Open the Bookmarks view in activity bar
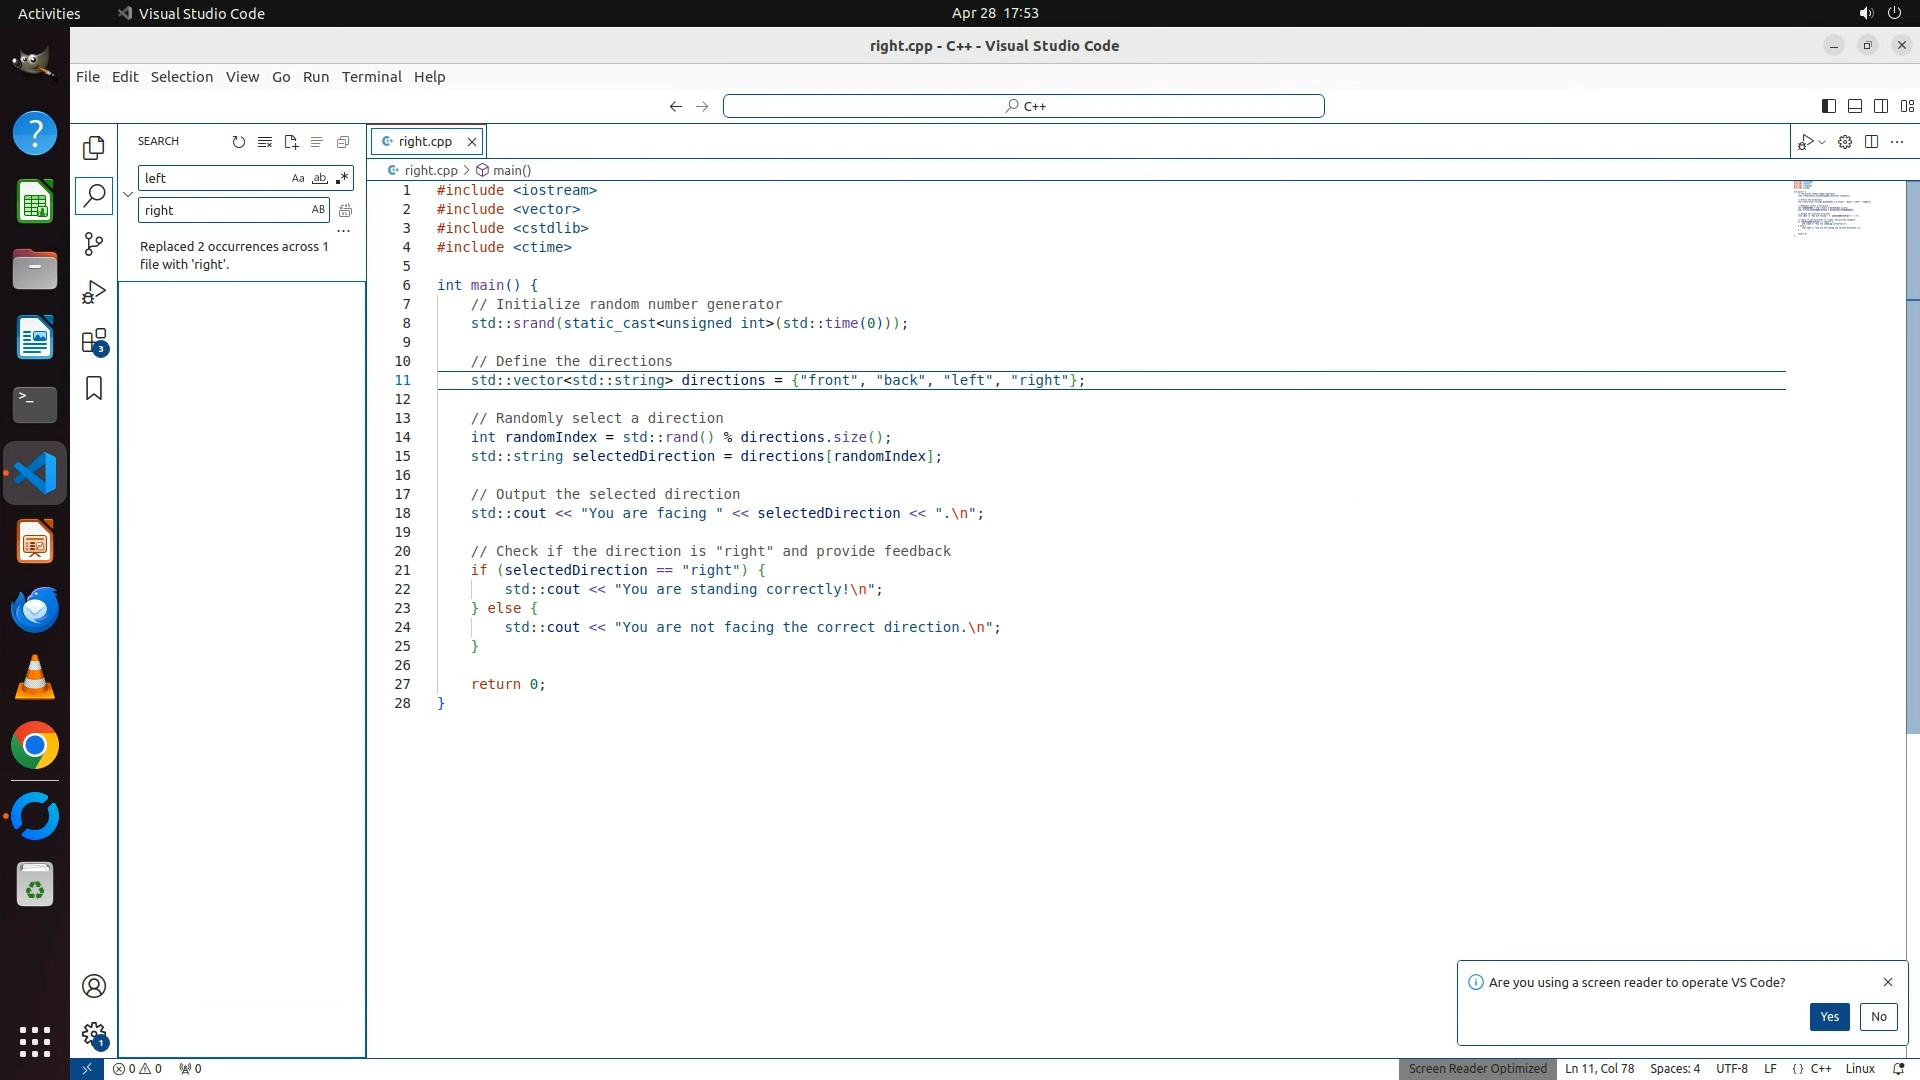Image resolution: width=1920 pixels, height=1080 pixels. [x=94, y=388]
